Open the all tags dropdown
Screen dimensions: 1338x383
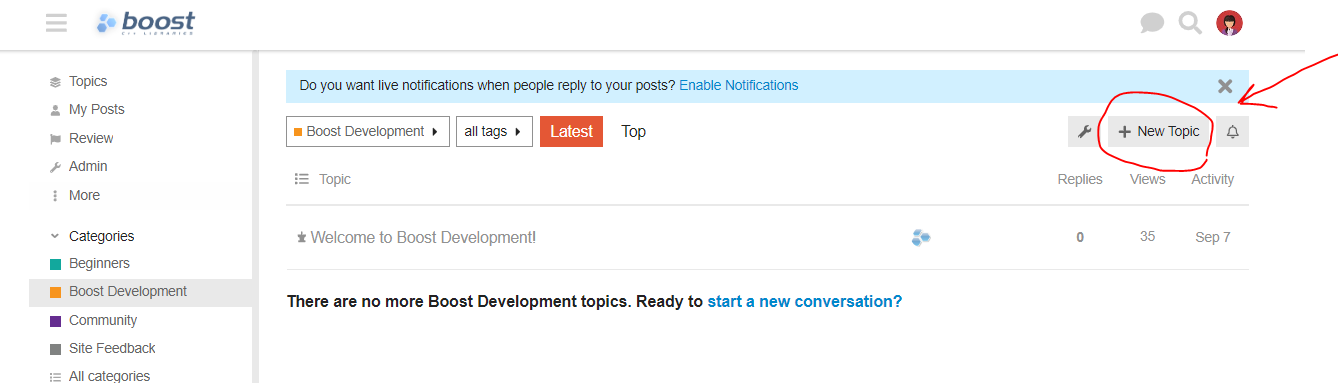pyautogui.click(x=494, y=131)
